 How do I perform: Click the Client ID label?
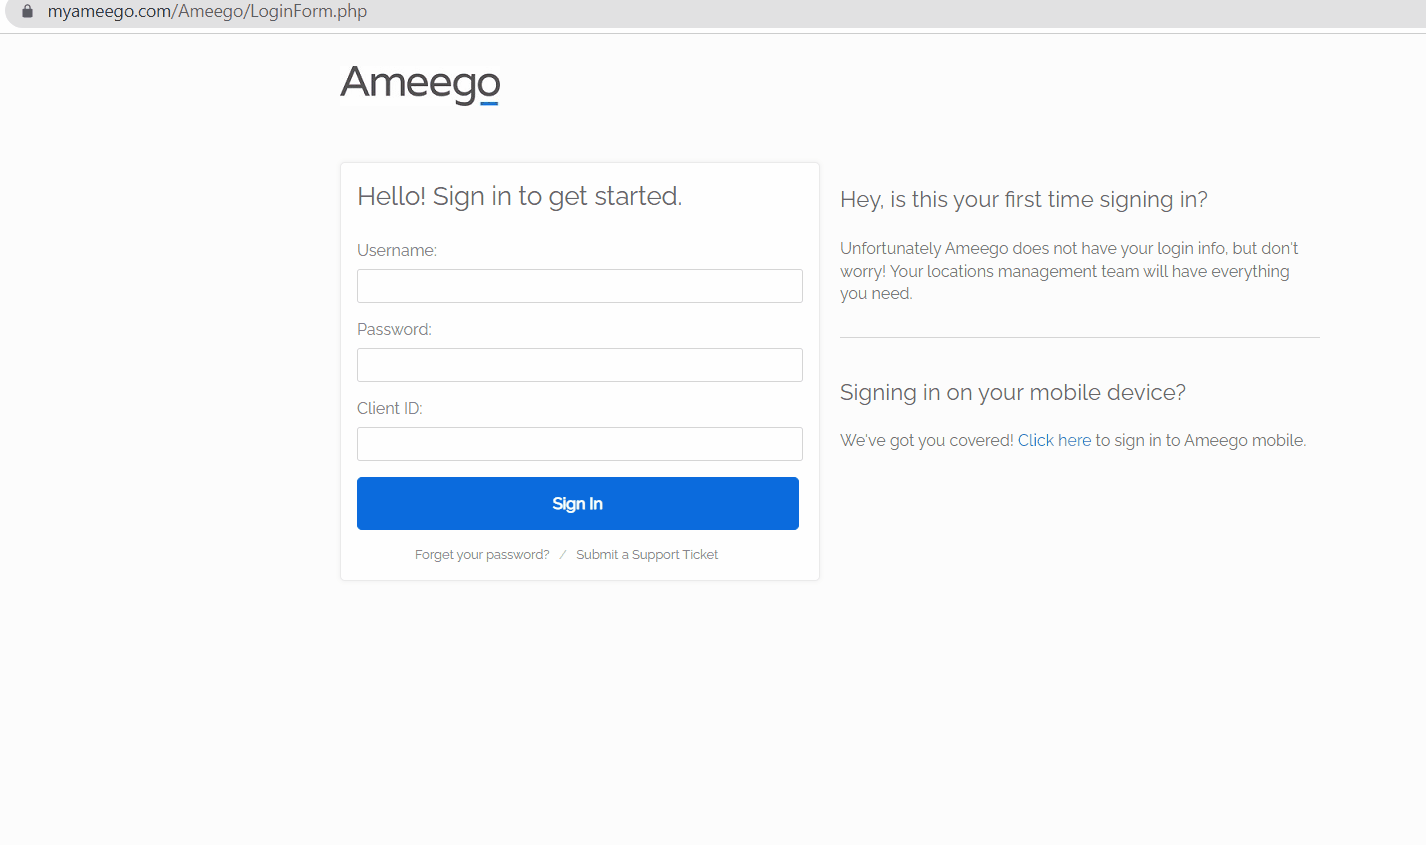[389, 408]
